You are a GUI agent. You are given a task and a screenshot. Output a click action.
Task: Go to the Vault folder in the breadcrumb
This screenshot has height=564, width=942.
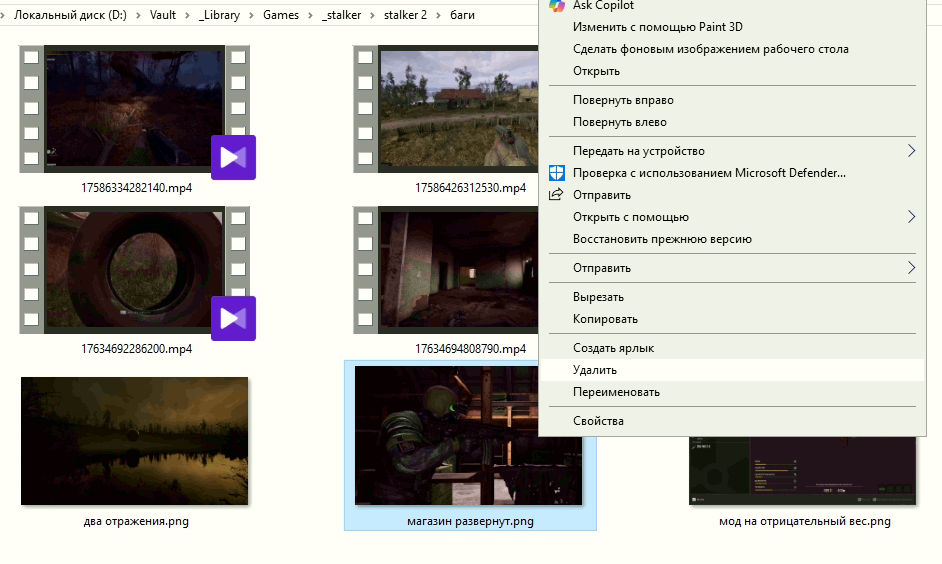[163, 15]
